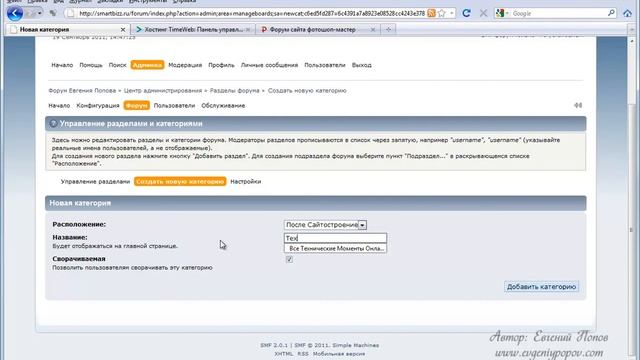Select Создать новую категорию tab
The height and width of the screenshot is (360, 640).
[x=180, y=181]
